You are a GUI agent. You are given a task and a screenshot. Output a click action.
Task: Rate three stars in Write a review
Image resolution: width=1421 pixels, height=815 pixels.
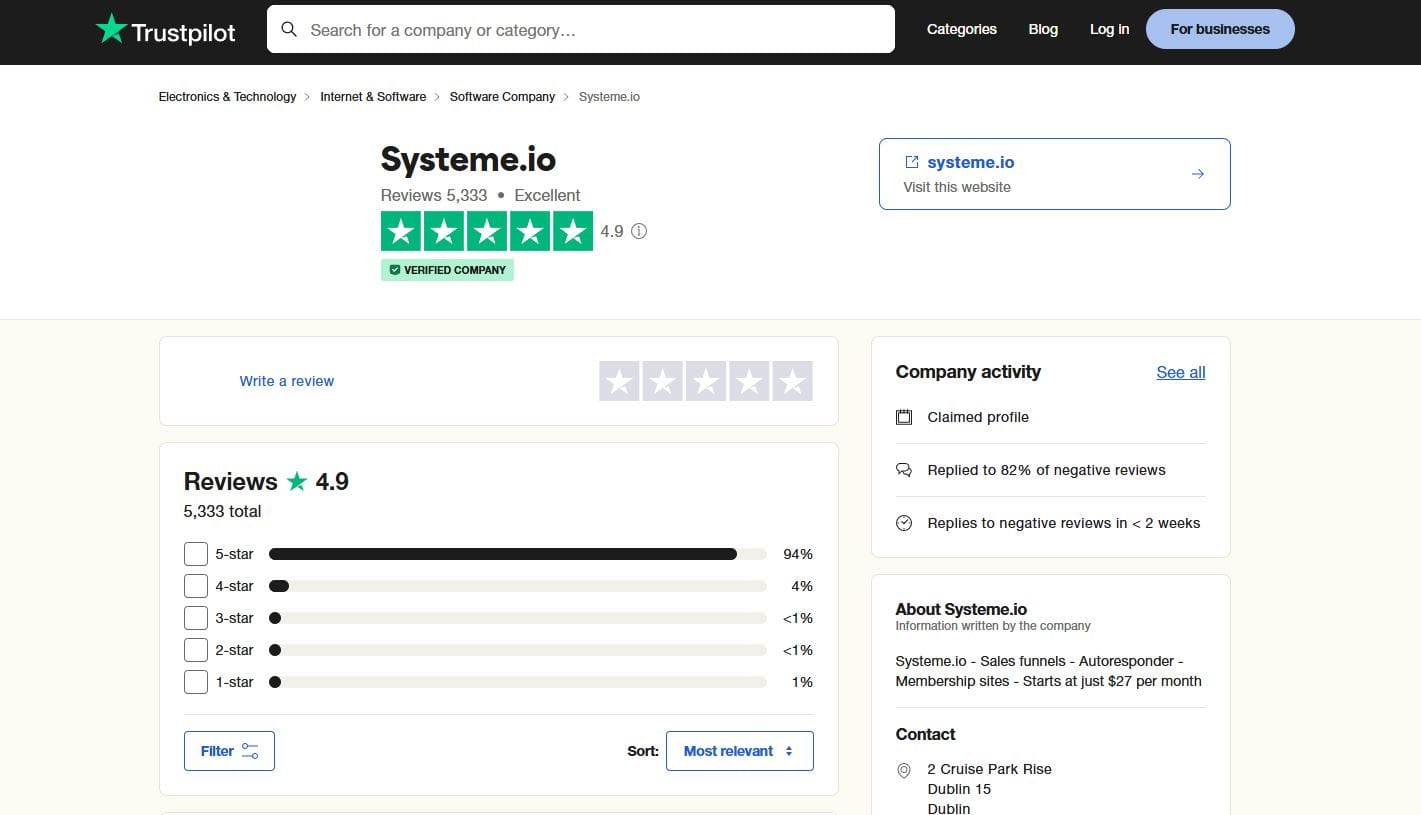pyautogui.click(x=706, y=381)
